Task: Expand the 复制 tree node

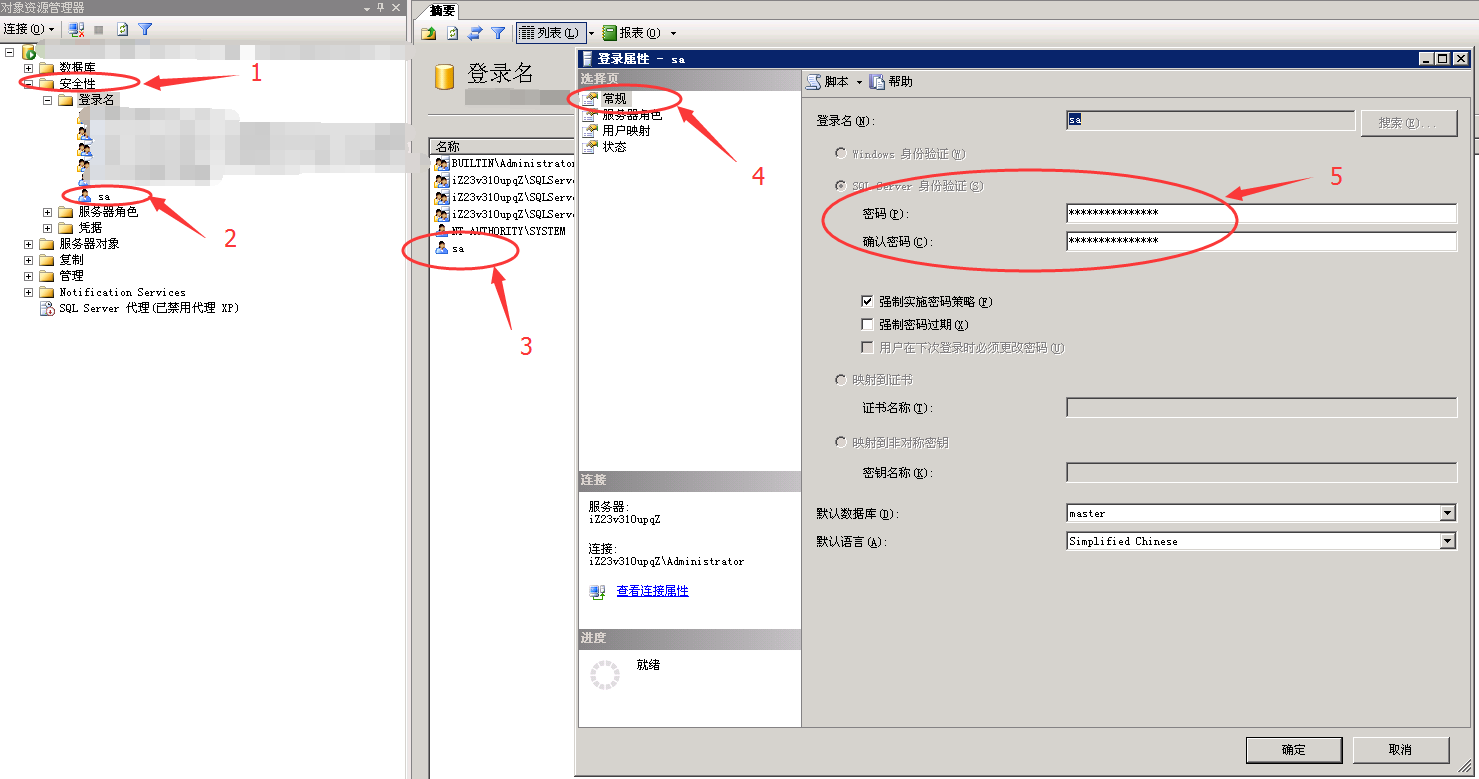Action: tap(28, 260)
